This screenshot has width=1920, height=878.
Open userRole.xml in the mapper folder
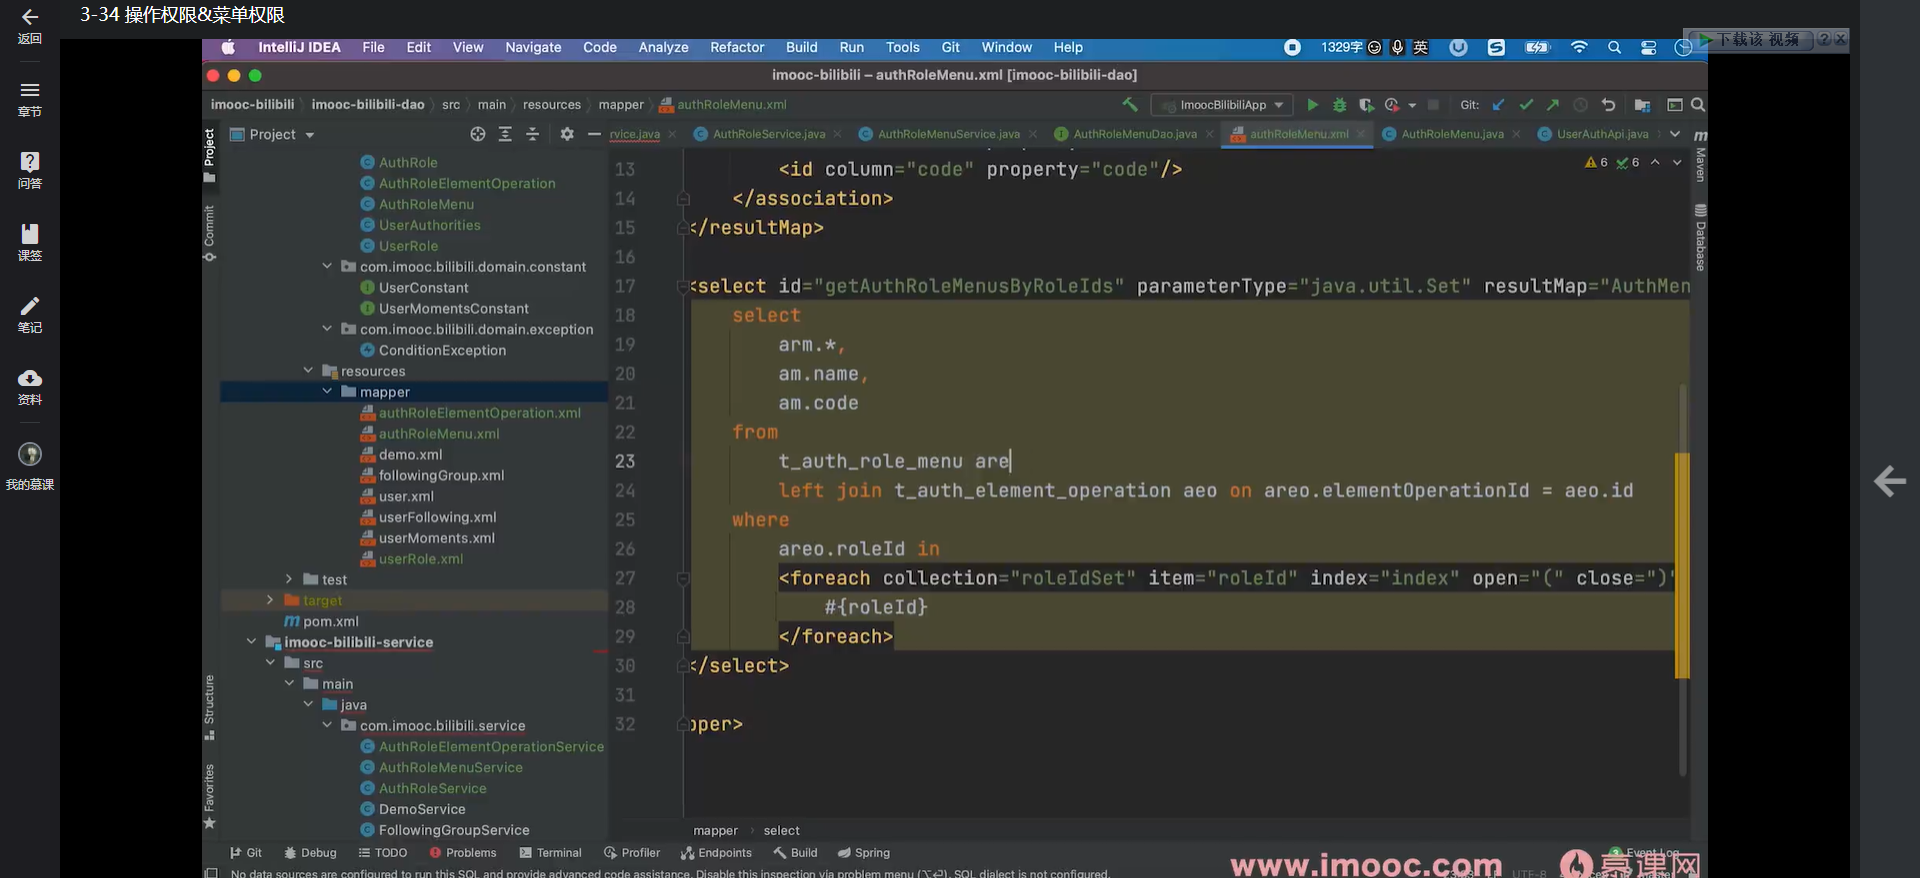[420, 559]
